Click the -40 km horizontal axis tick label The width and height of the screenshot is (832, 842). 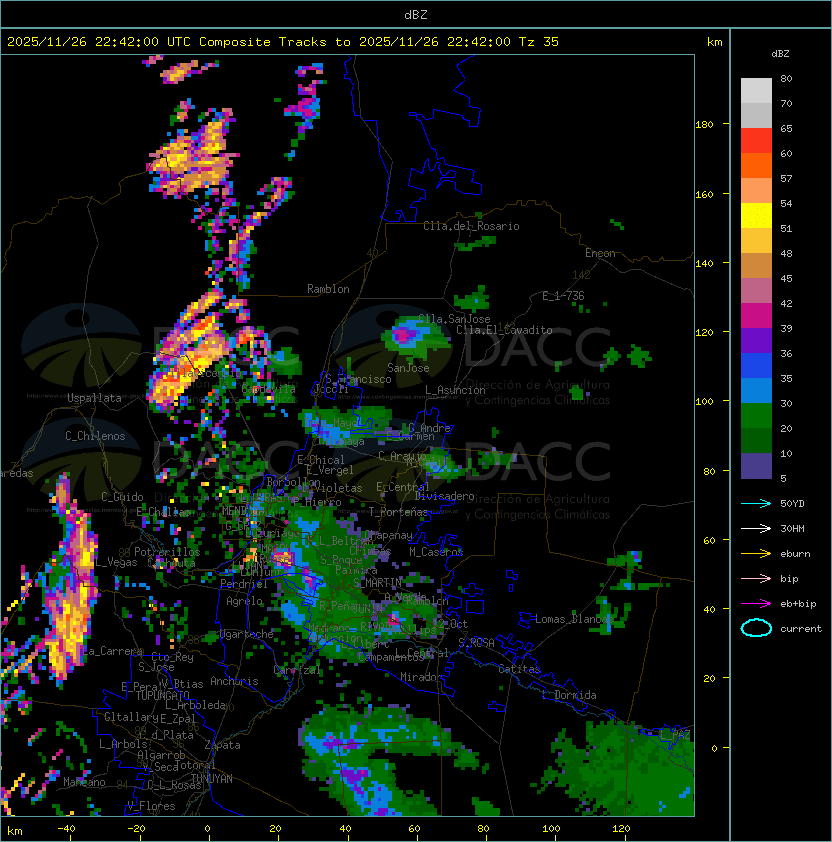66,829
